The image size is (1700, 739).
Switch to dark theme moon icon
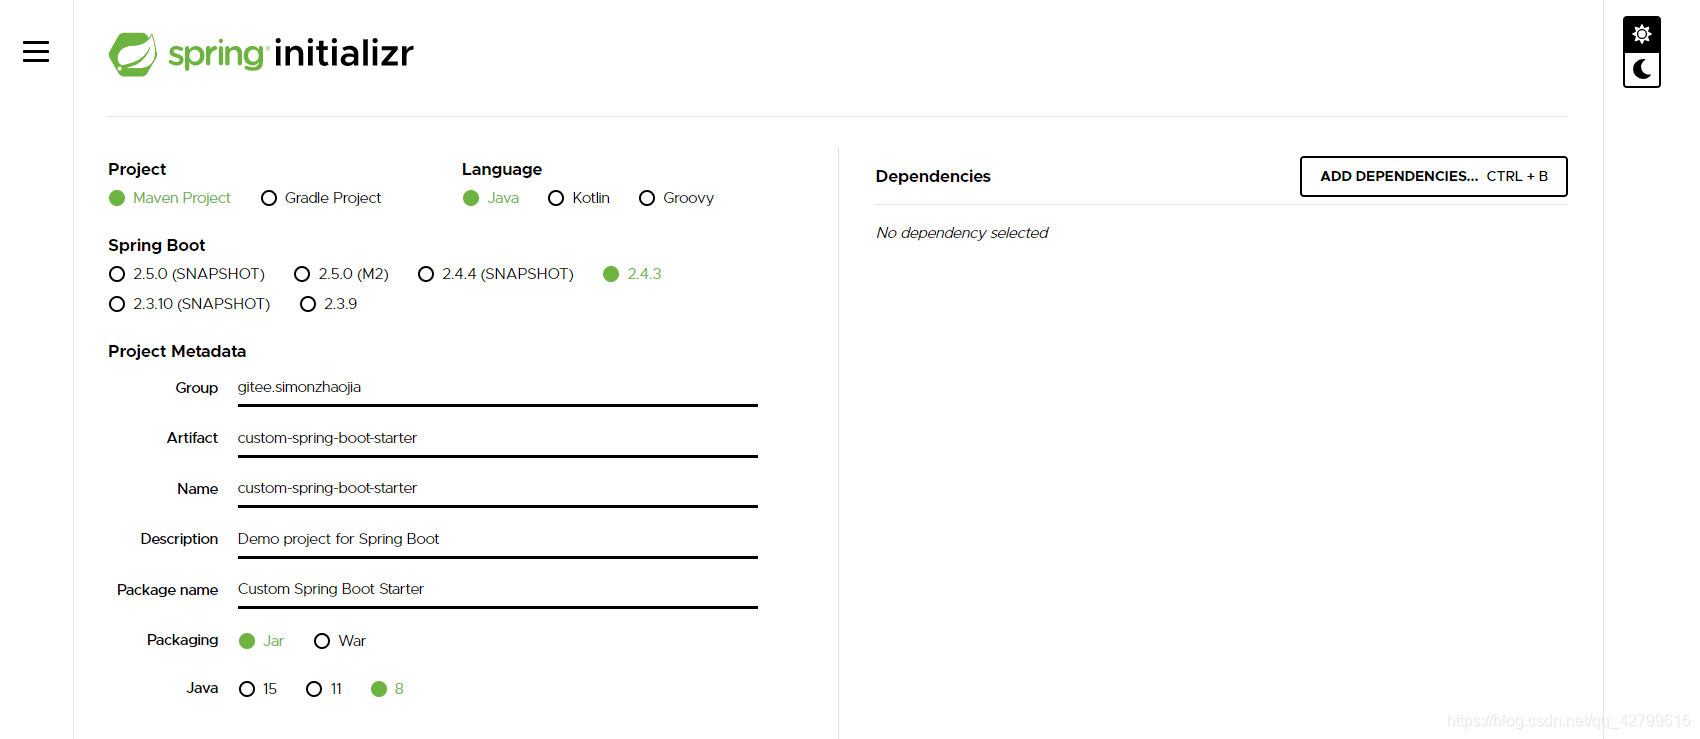pos(1642,69)
